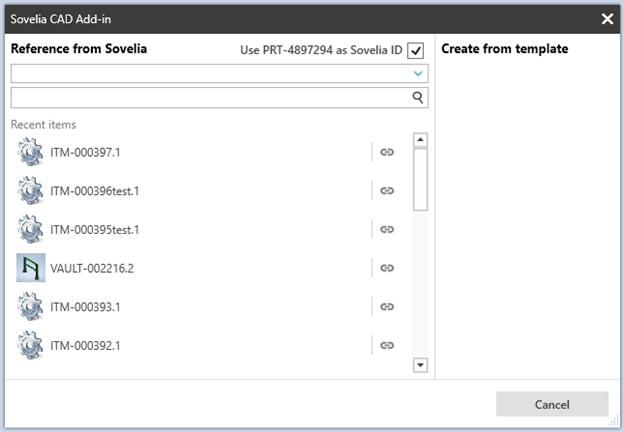Image resolution: width=624 pixels, height=432 pixels.
Task: Uncheck Use PRT-4897294 as Sovelia ID
Action: 415,51
